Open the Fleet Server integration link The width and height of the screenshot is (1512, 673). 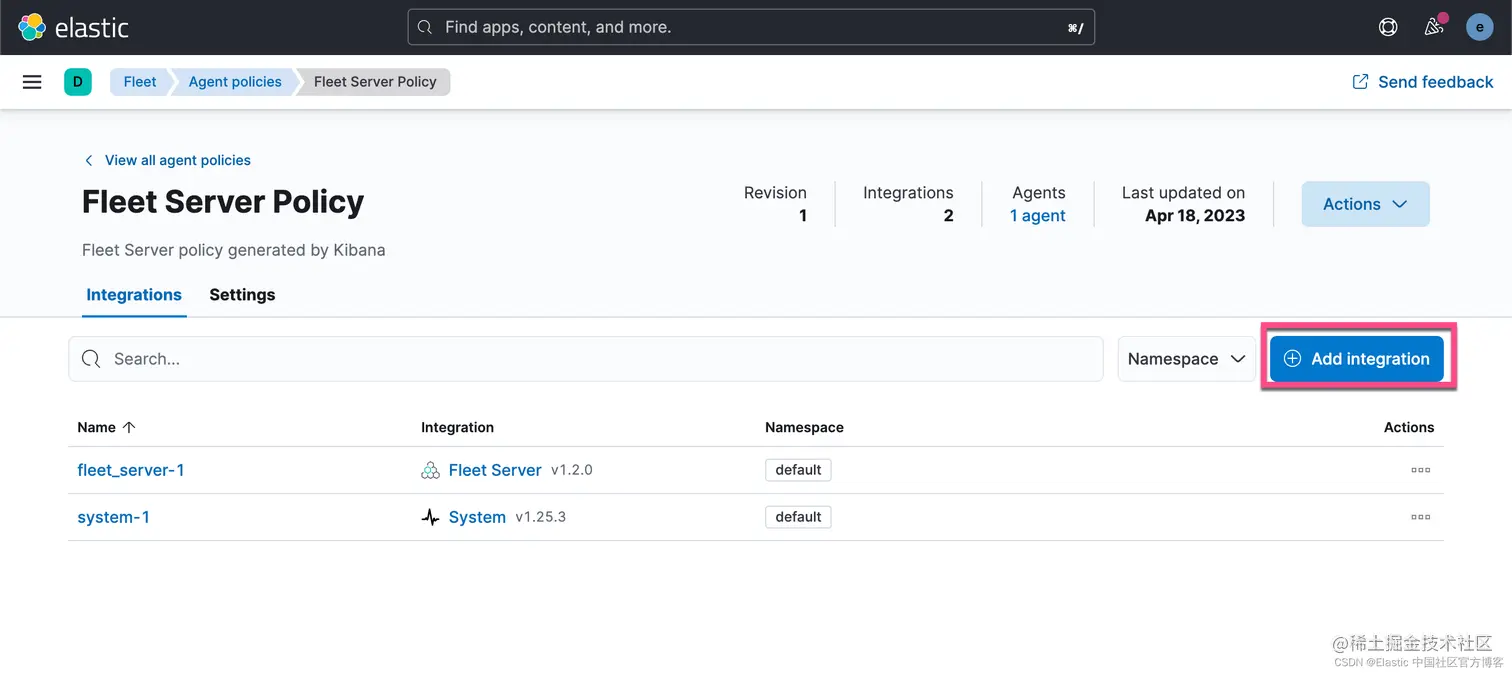495,470
